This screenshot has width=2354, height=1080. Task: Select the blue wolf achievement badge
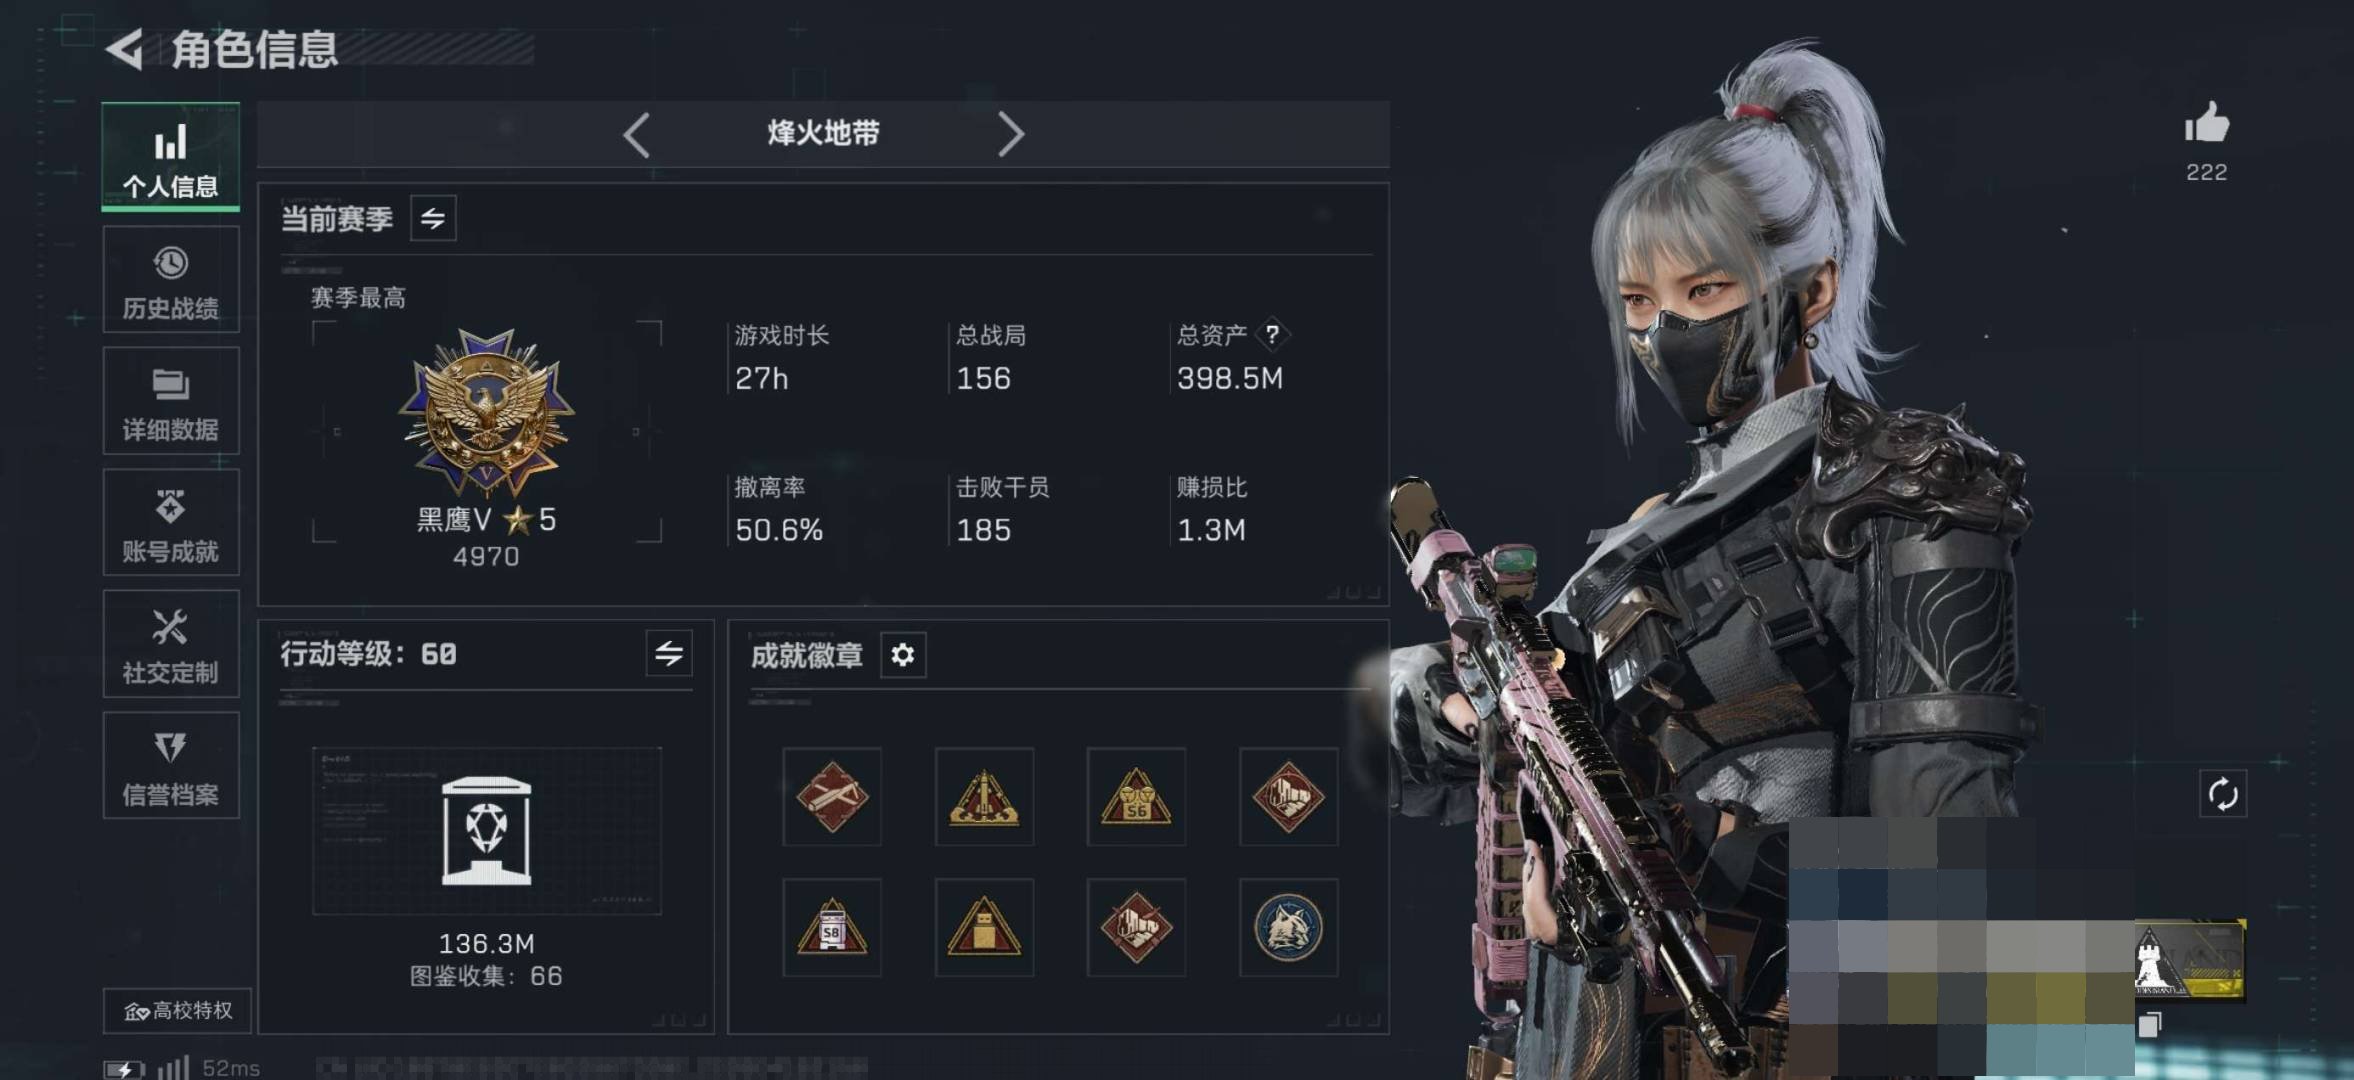(x=1288, y=928)
